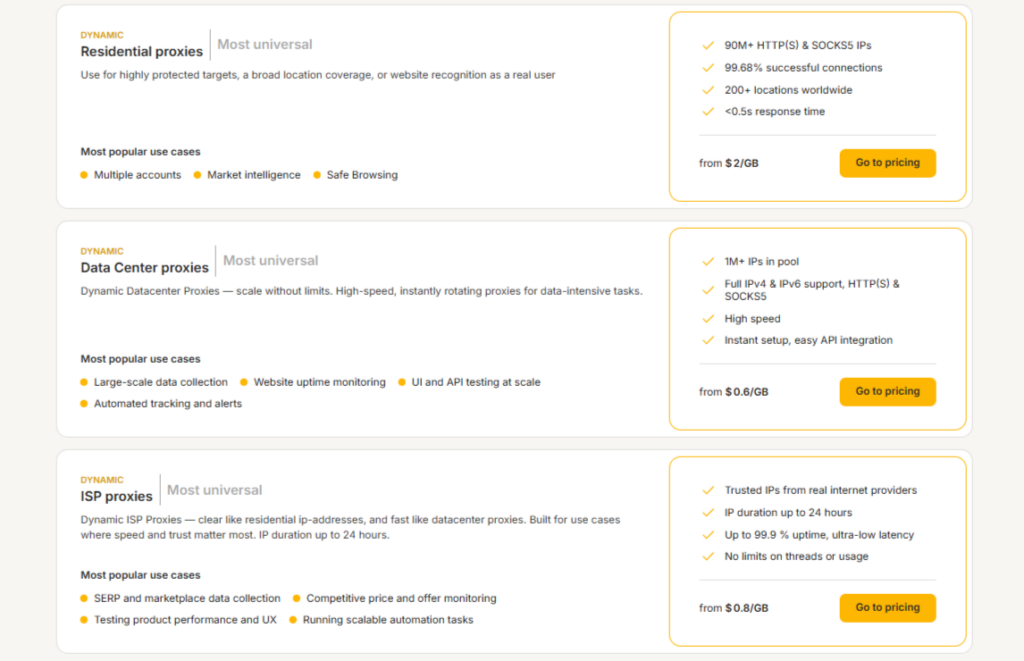Screen dimensions: 1024x661
Task: Click checkmark beside 1M+ IPs in pool
Action: (x=708, y=262)
